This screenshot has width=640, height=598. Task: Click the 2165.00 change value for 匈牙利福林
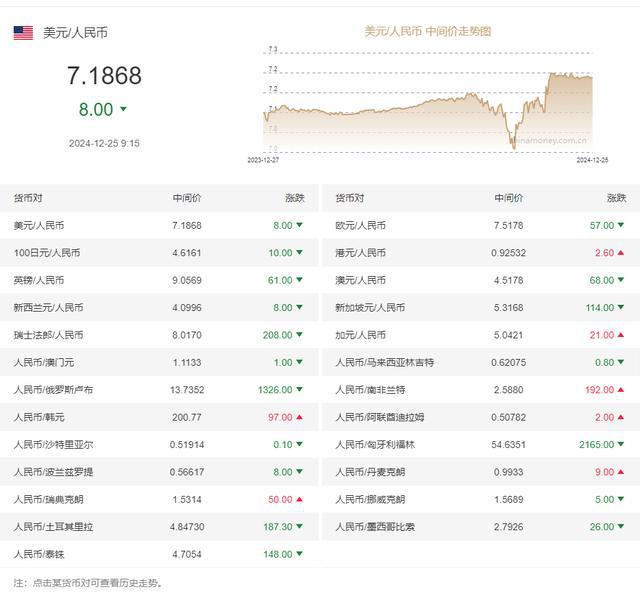596,445
